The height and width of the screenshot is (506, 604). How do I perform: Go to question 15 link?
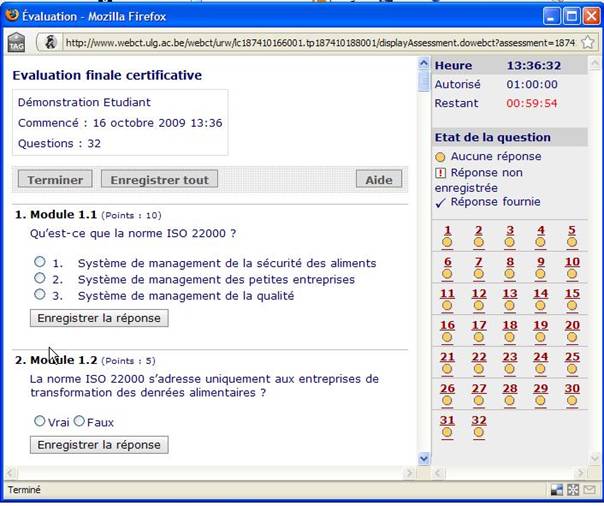(x=572, y=294)
